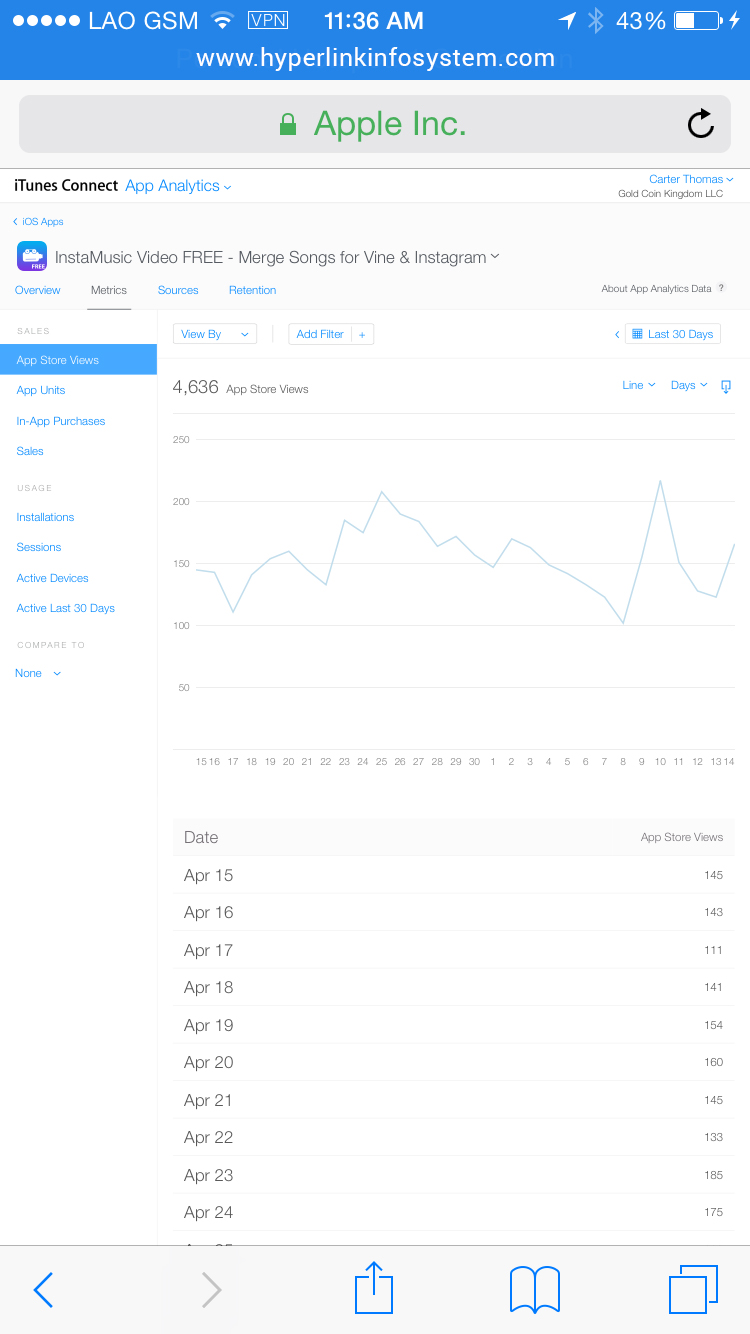
Task: Click the iTunes Connect title
Action: [x=66, y=186]
